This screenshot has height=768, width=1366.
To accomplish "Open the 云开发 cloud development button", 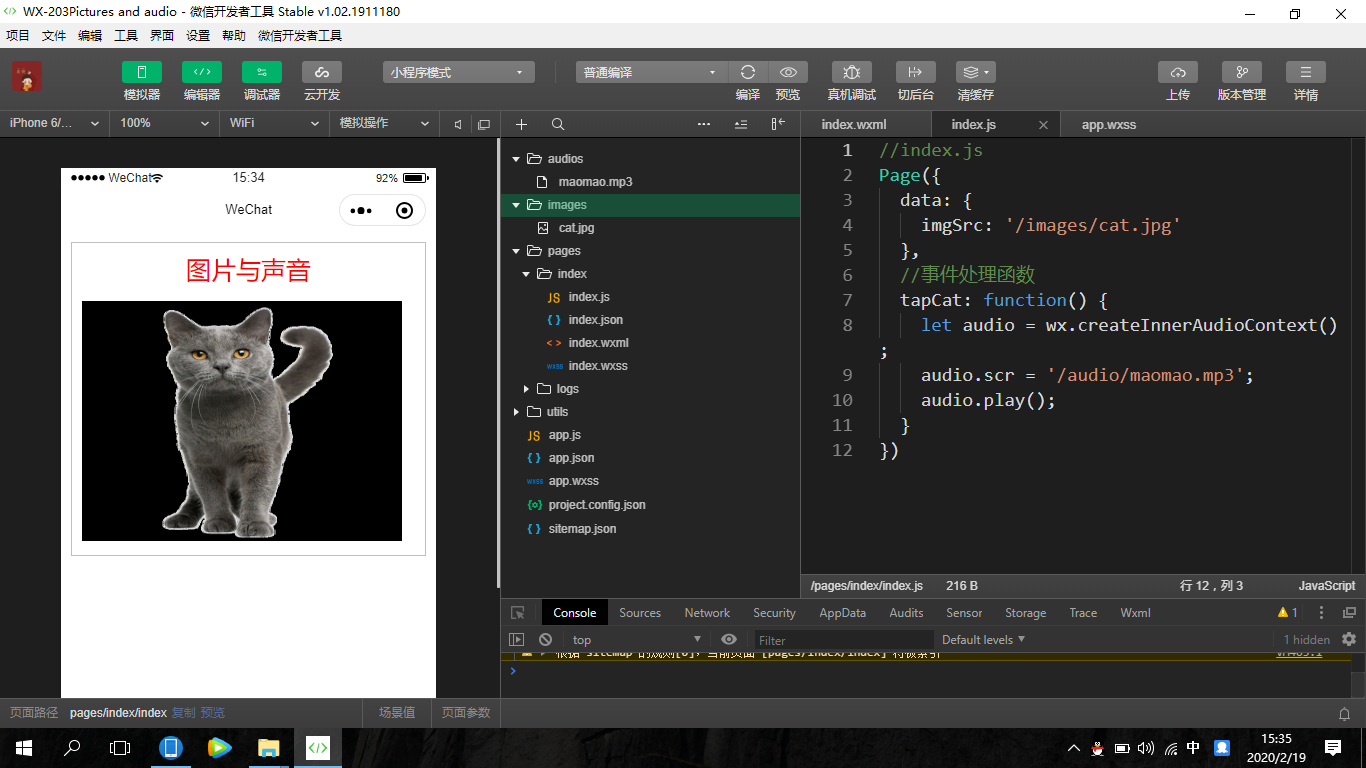I will tap(322, 72).
